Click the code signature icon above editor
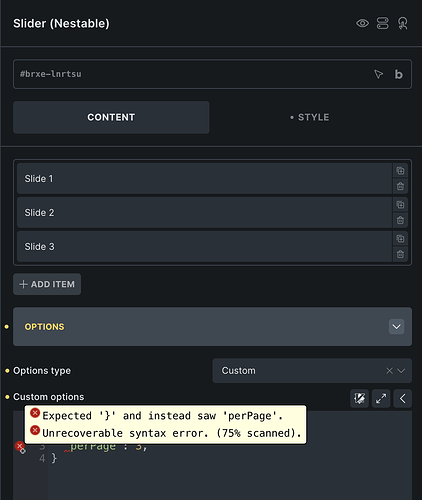 coord(359,398)
